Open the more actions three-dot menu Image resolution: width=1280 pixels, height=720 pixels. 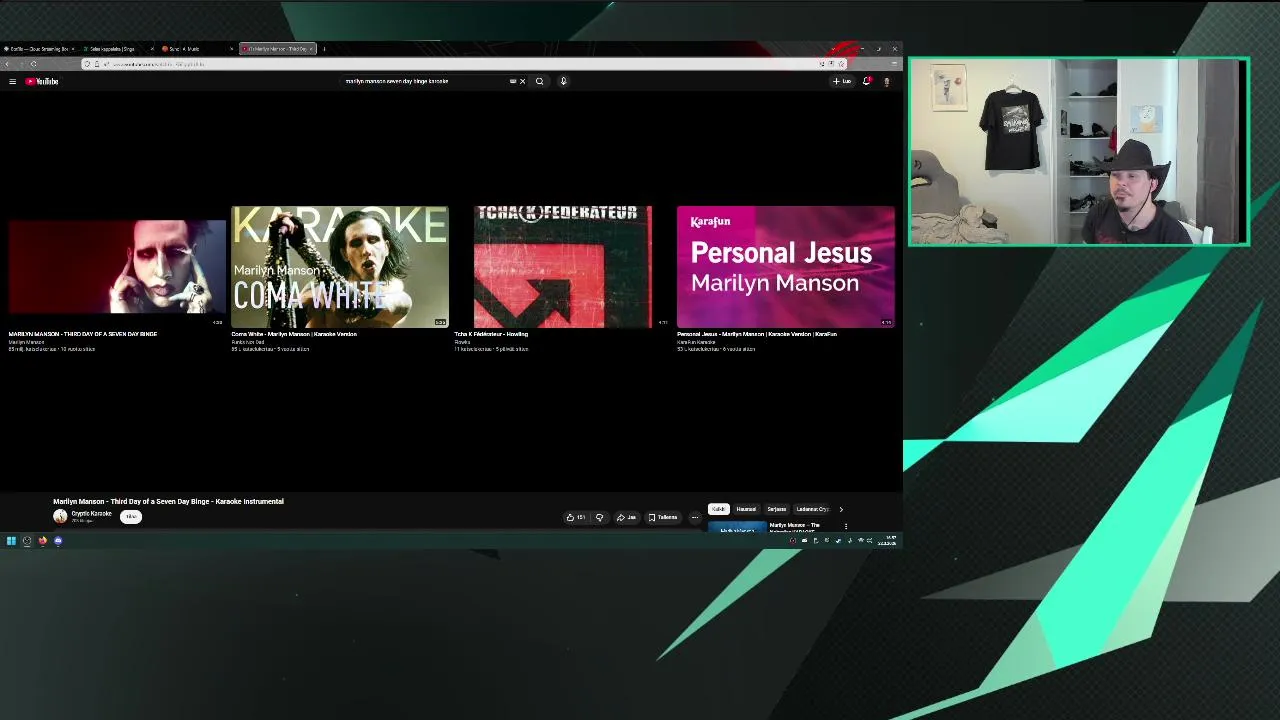point(695,517)
